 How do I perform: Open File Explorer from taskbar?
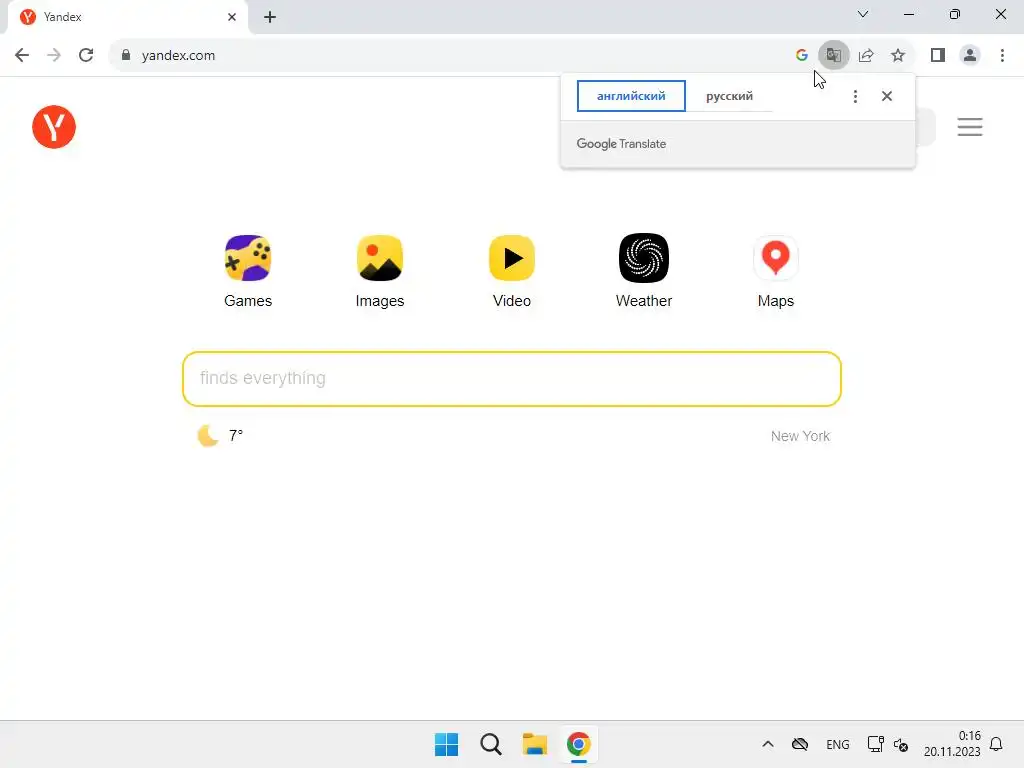[534, 744]
